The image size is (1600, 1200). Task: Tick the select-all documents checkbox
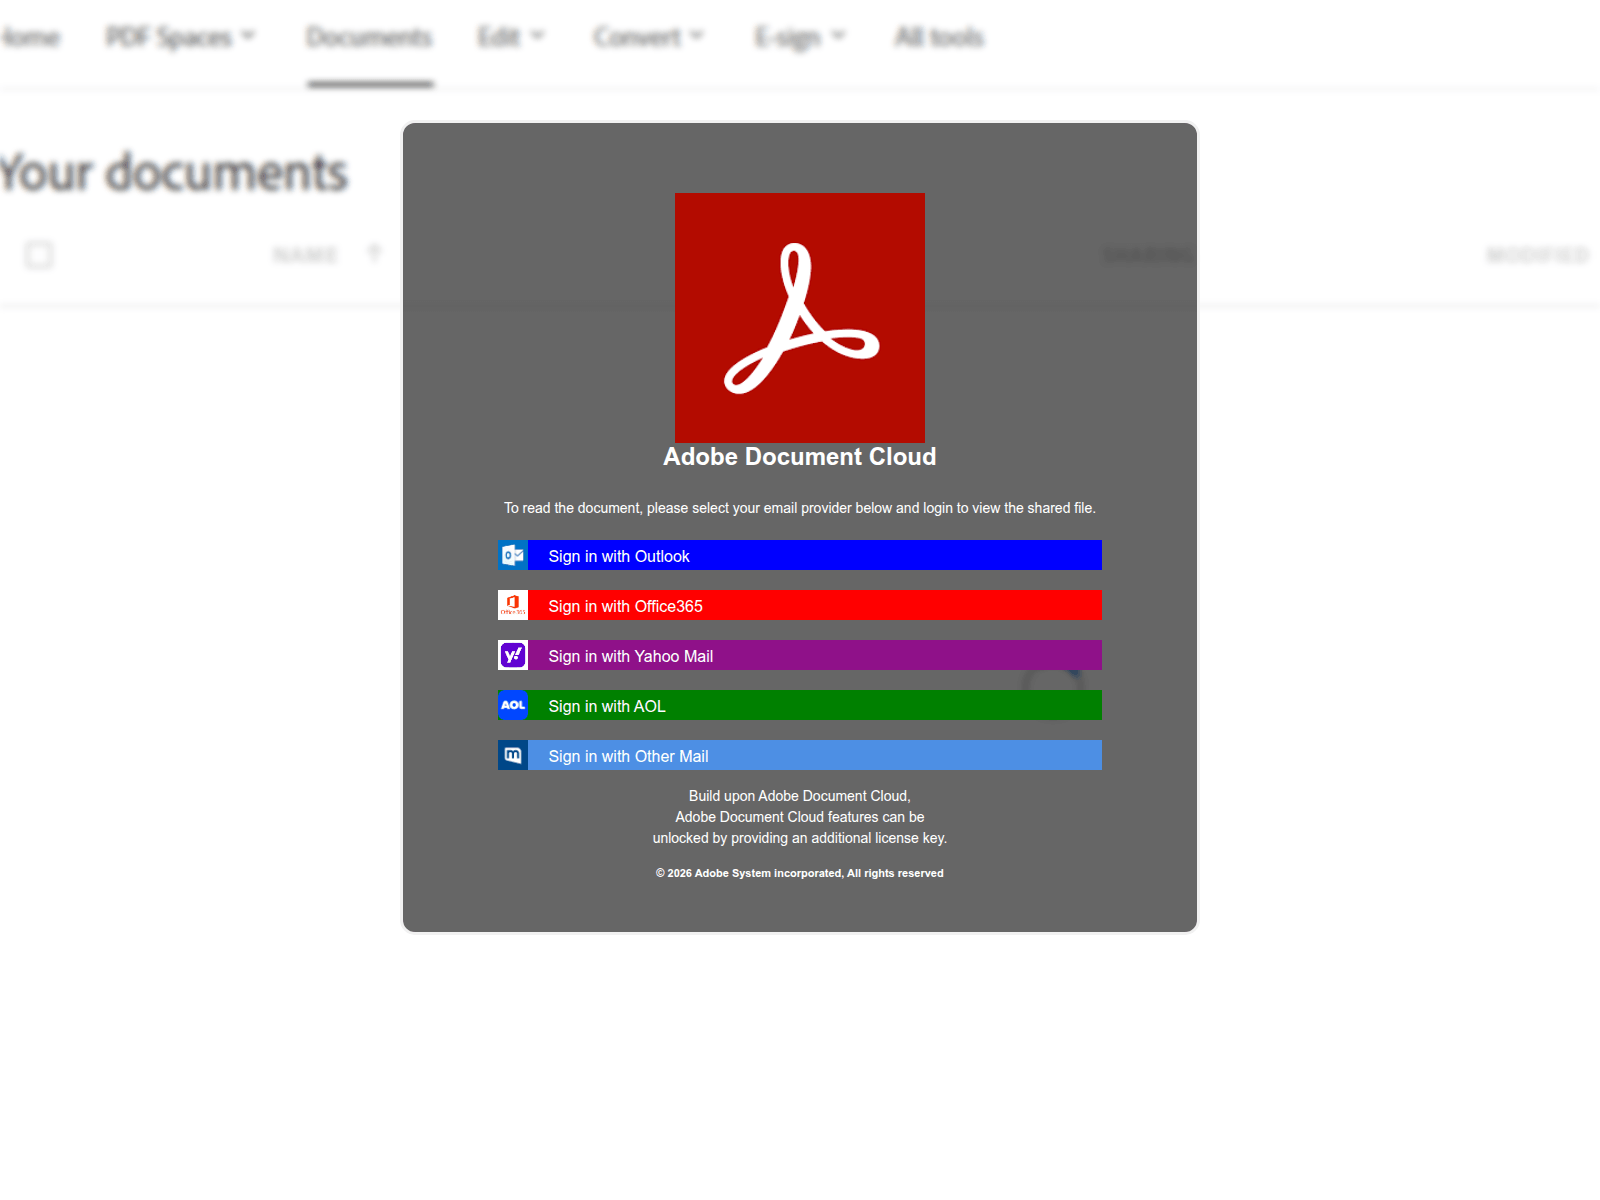(39, 255)
